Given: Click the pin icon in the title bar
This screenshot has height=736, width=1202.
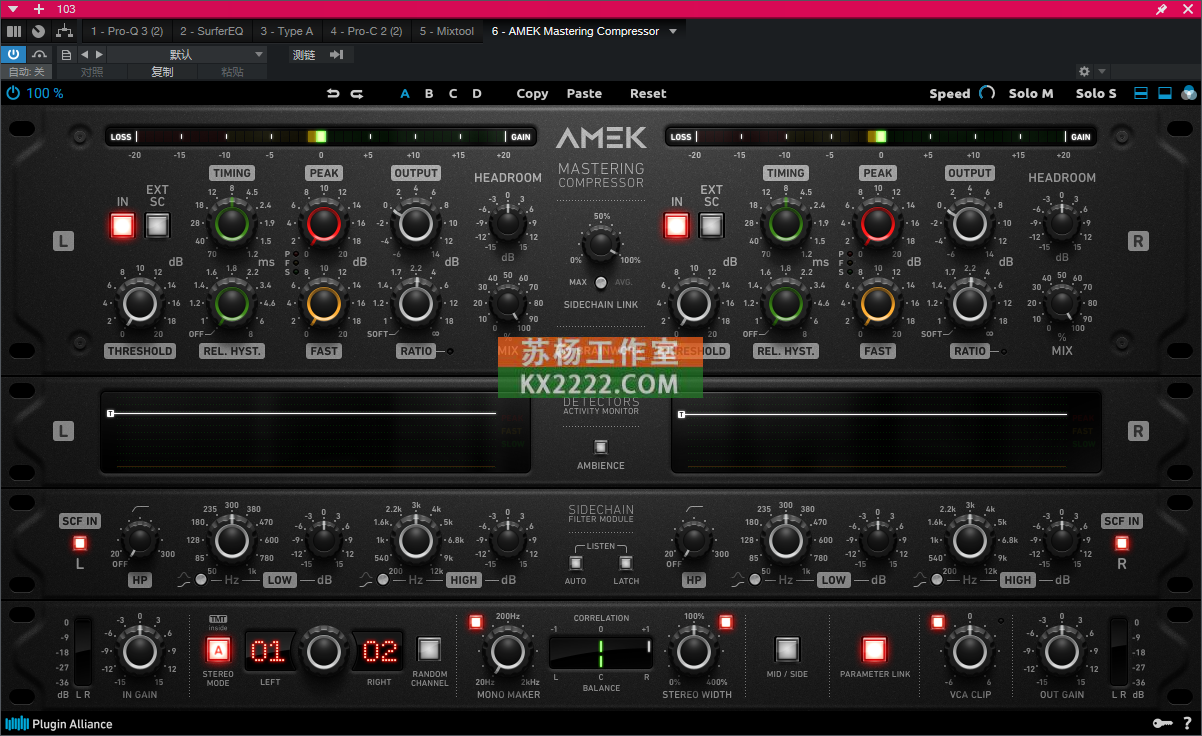Looking at the screenshot, I should 1161,9.
